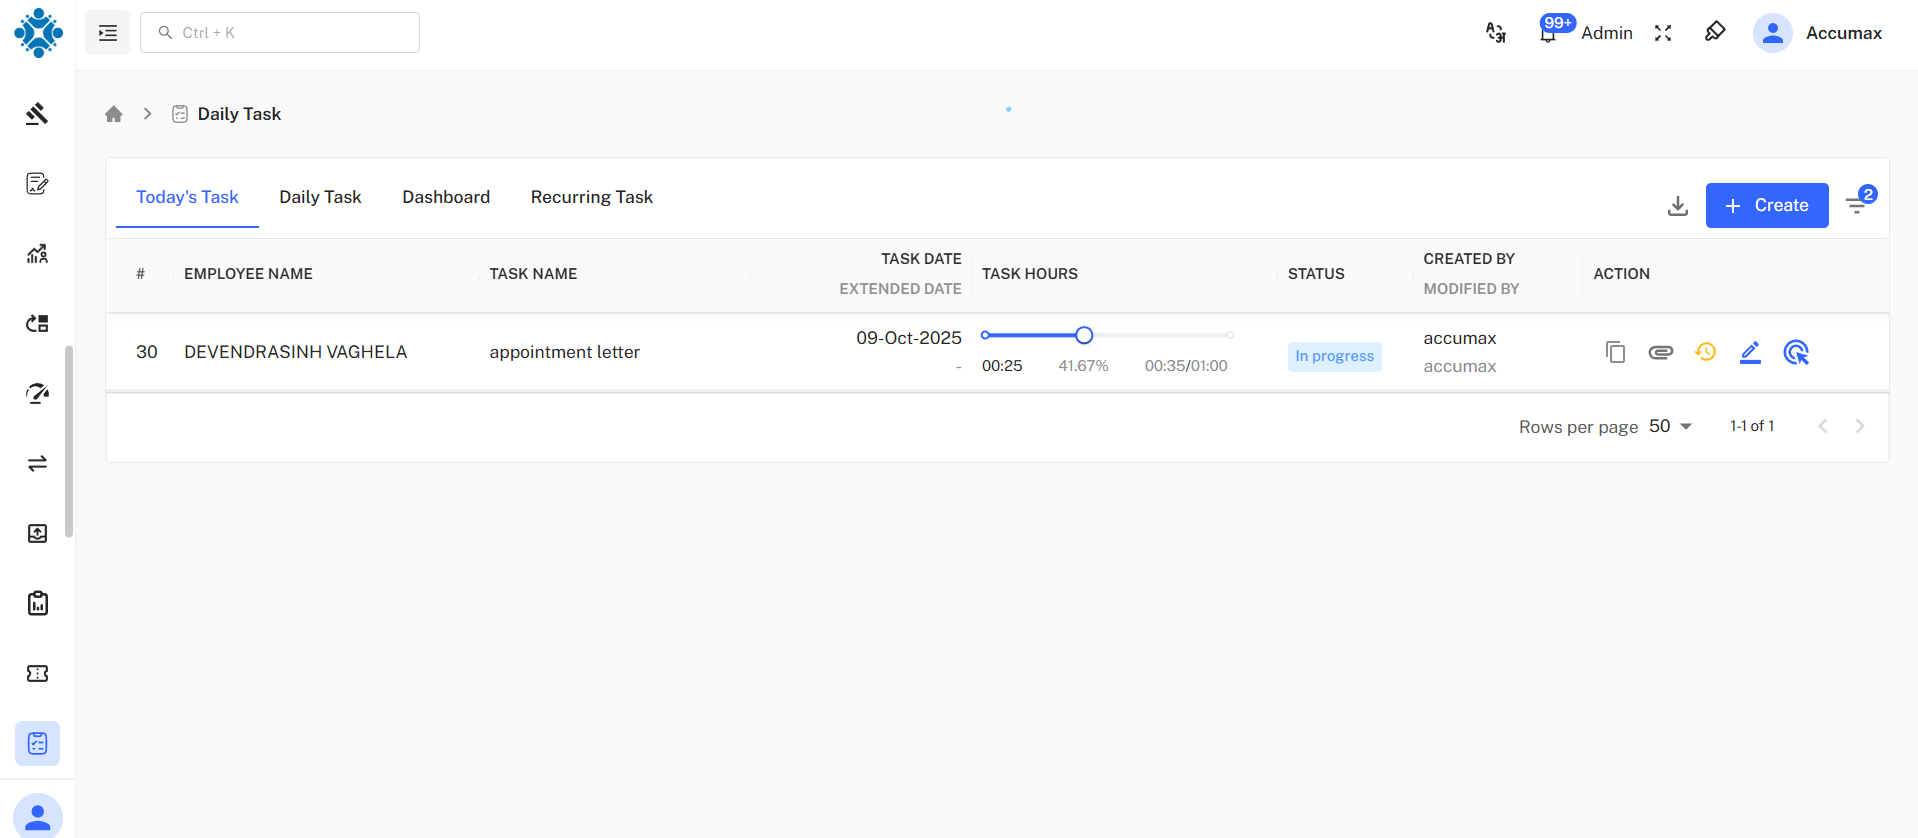
Task: Click the In progress status badge
Action: click(1334, 356)
